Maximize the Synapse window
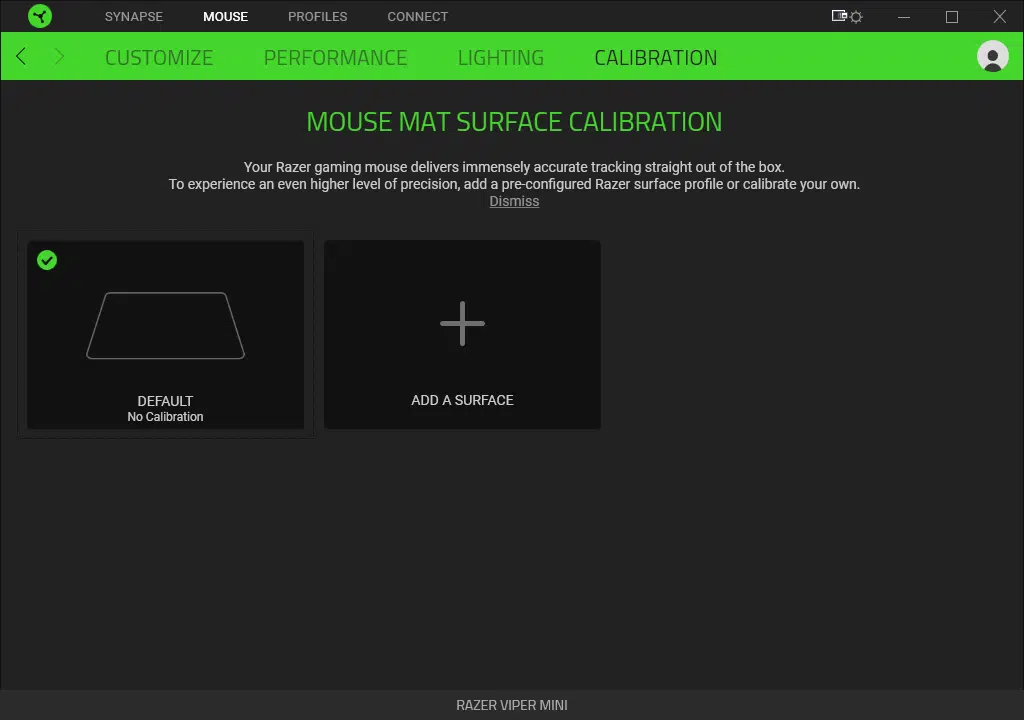Viewport: 1024px width, 720px height. pyautogui.click(x=952, y=16)
